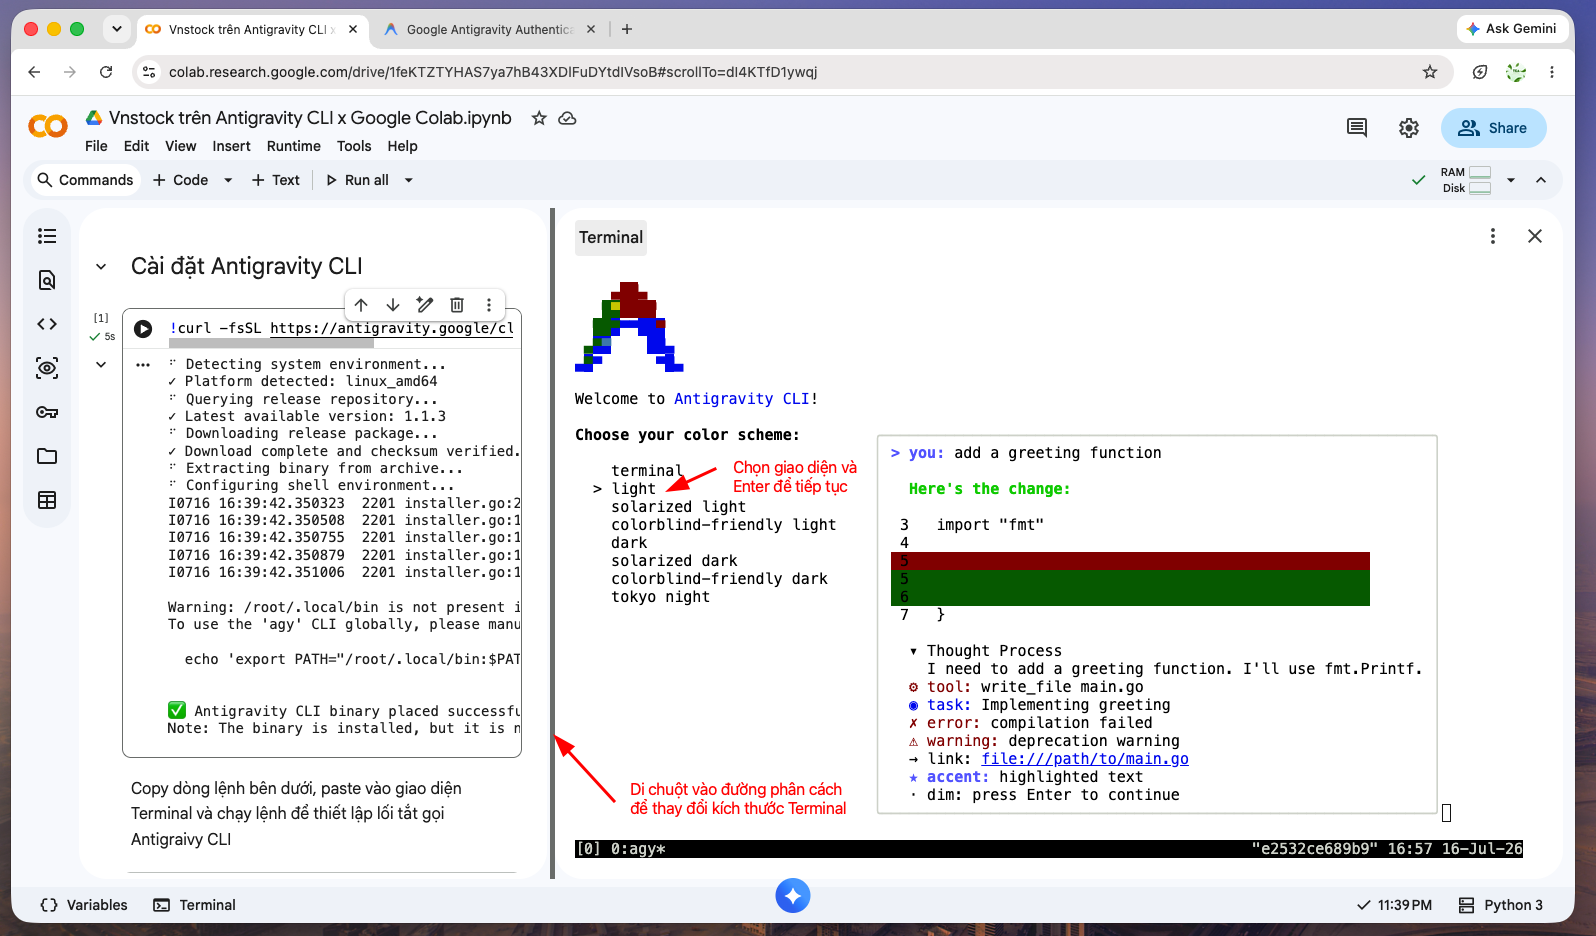Open the RAM/Disk resources dropdown
The width and height of the screenshot is (1596, 936).
1511,180
